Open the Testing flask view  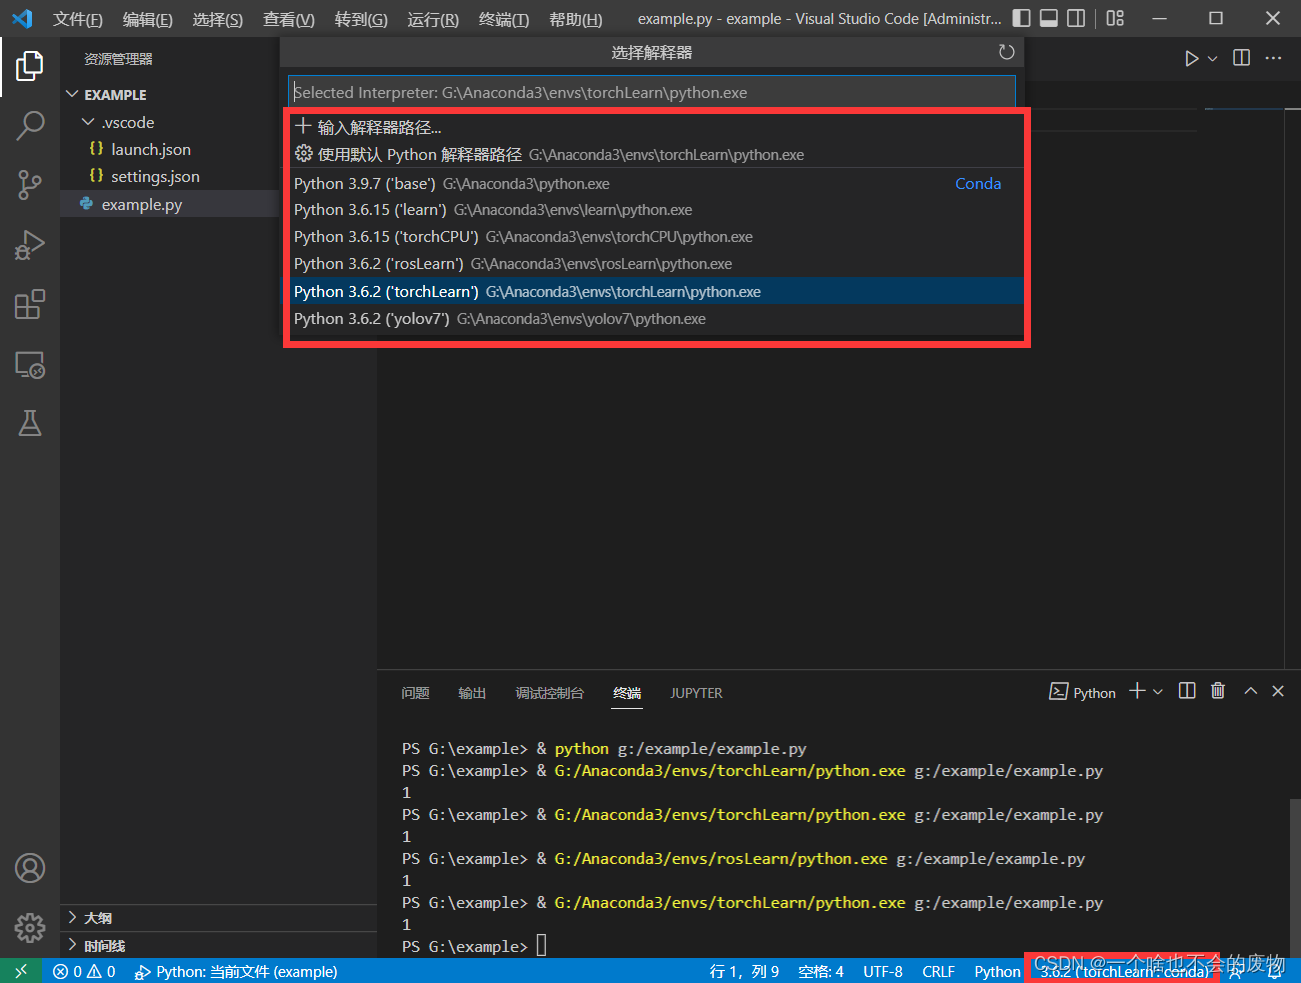(x=30, y=423)
